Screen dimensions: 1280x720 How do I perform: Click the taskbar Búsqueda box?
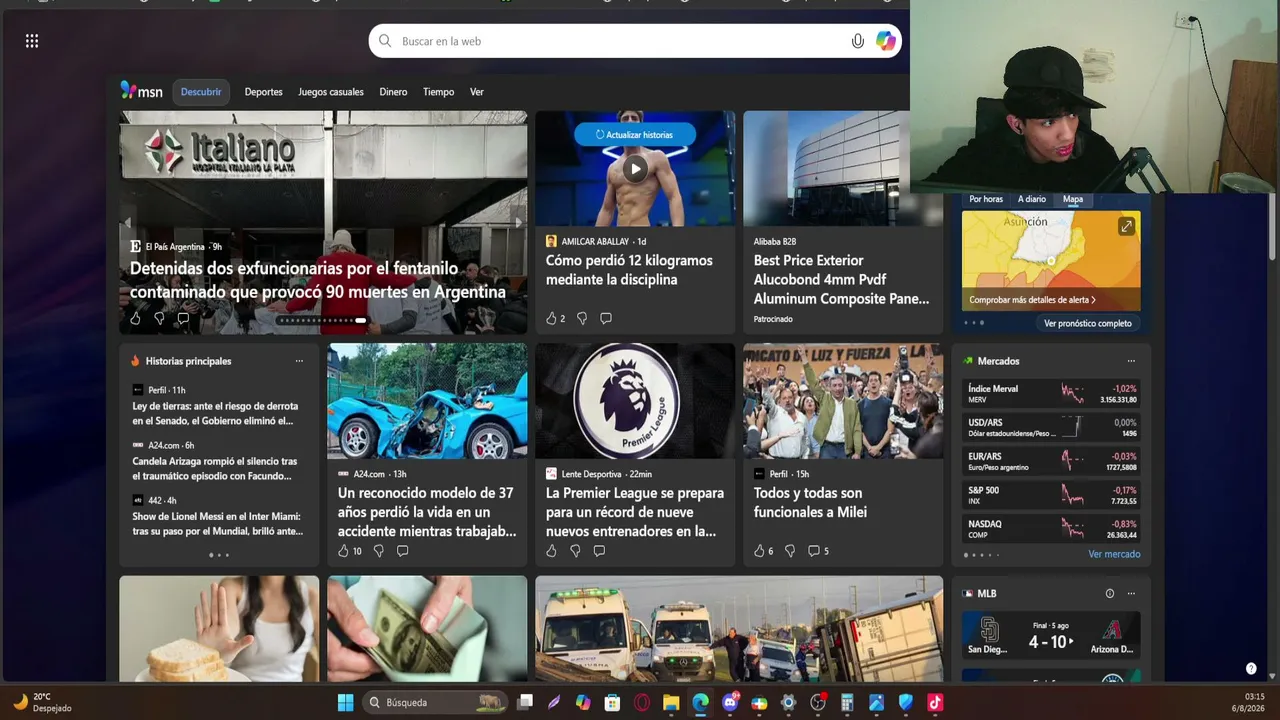(x=433, y=703)
